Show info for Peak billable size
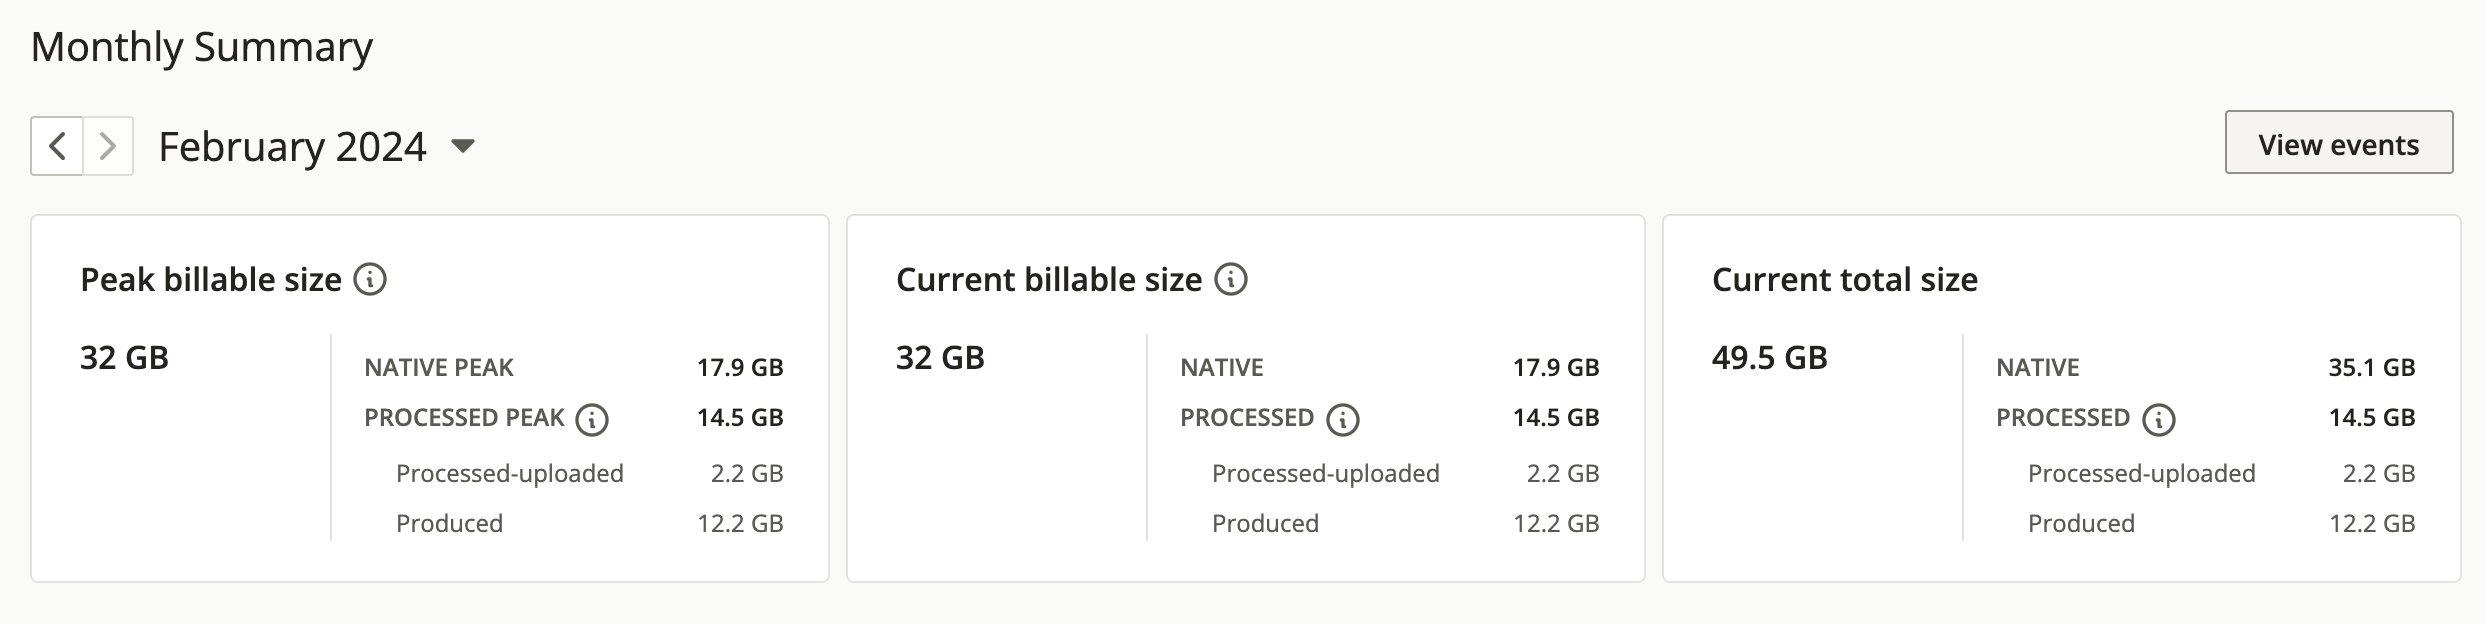Image resolution: width=2486 pixels, height=624 pixels. coord(370,279)
